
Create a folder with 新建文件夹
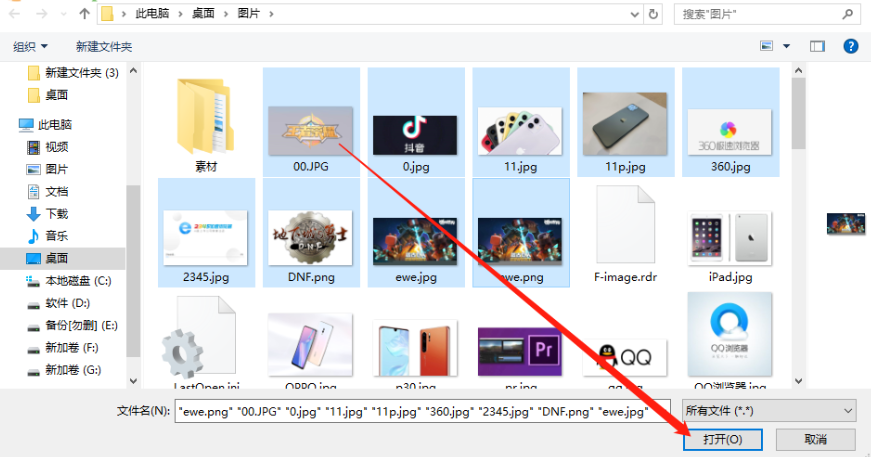[104, 47]
